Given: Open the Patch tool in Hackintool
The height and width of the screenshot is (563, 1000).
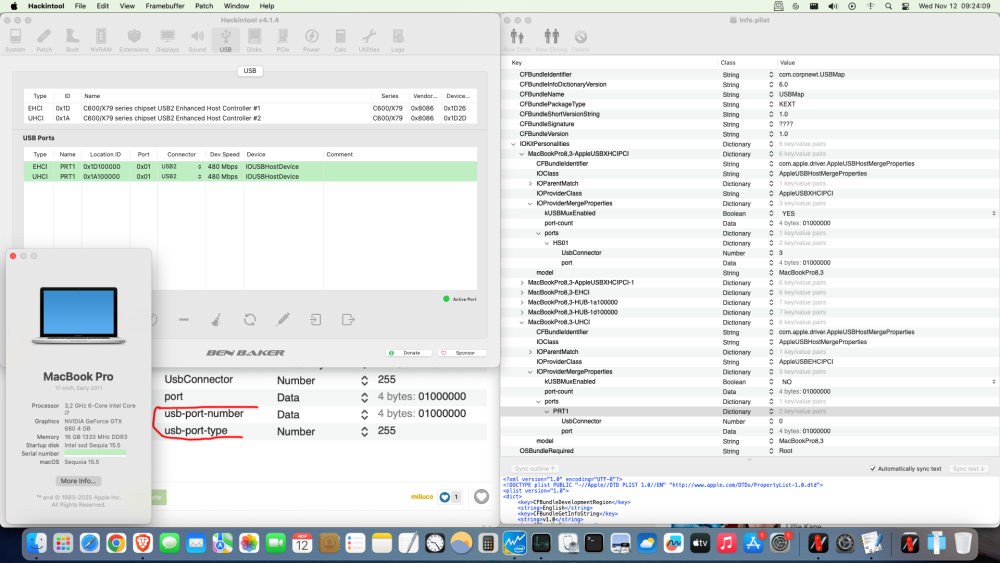Looking at the screenshot, I should click(44, 40).
